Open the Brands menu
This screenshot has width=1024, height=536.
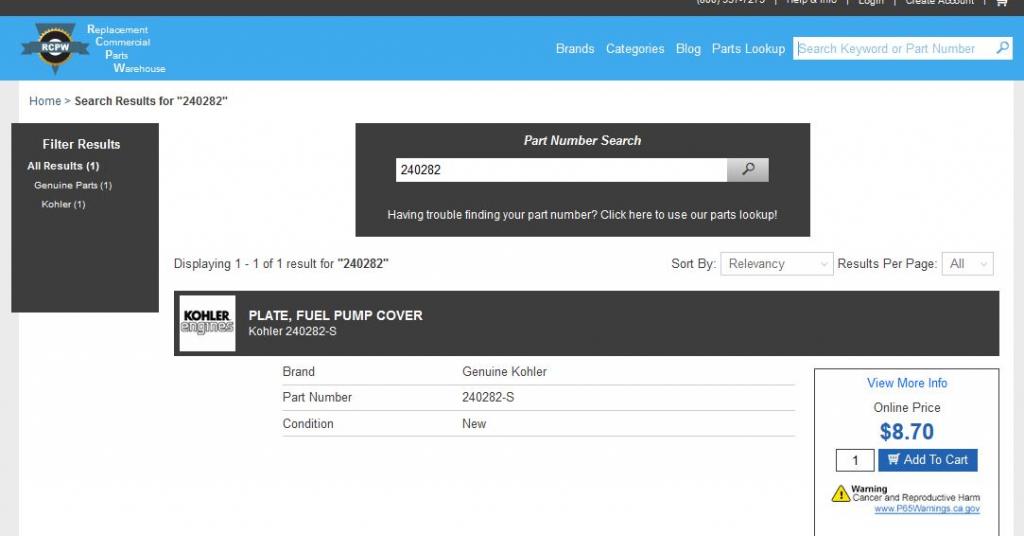(575, 49)
